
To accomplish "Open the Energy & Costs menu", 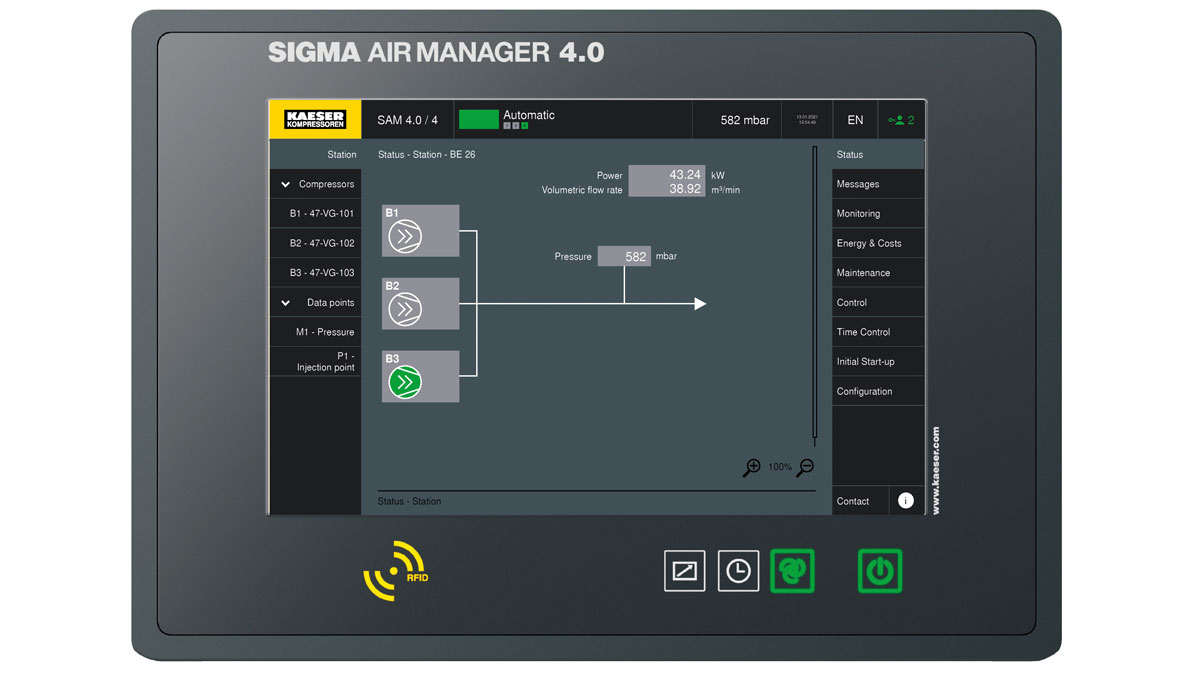I will (x=878, y=243).
